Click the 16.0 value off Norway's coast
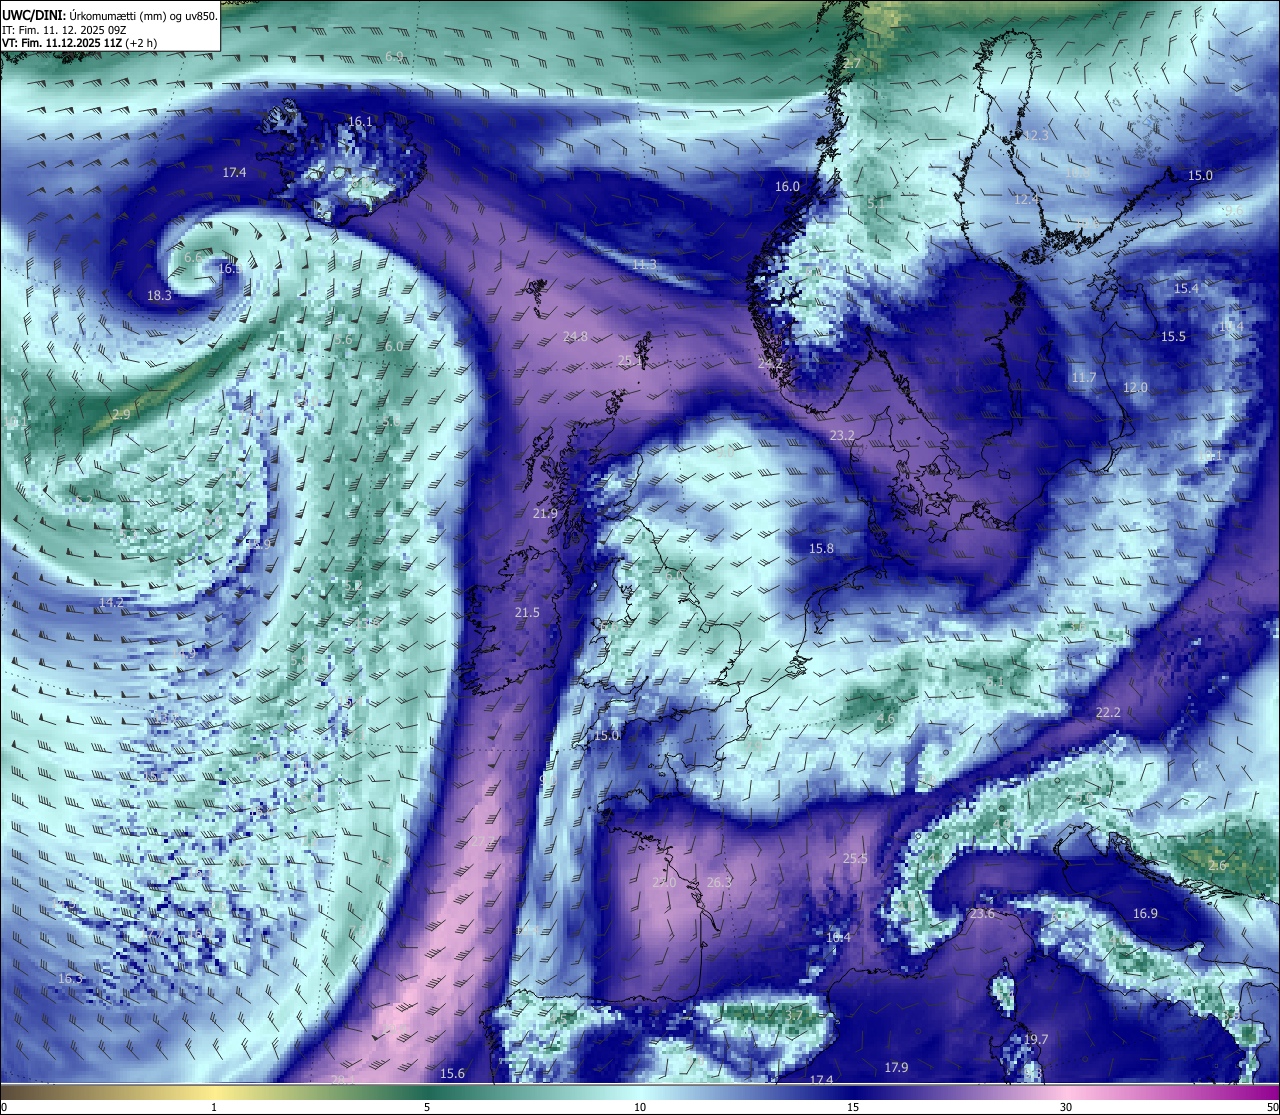 click(x=787, y=187)
